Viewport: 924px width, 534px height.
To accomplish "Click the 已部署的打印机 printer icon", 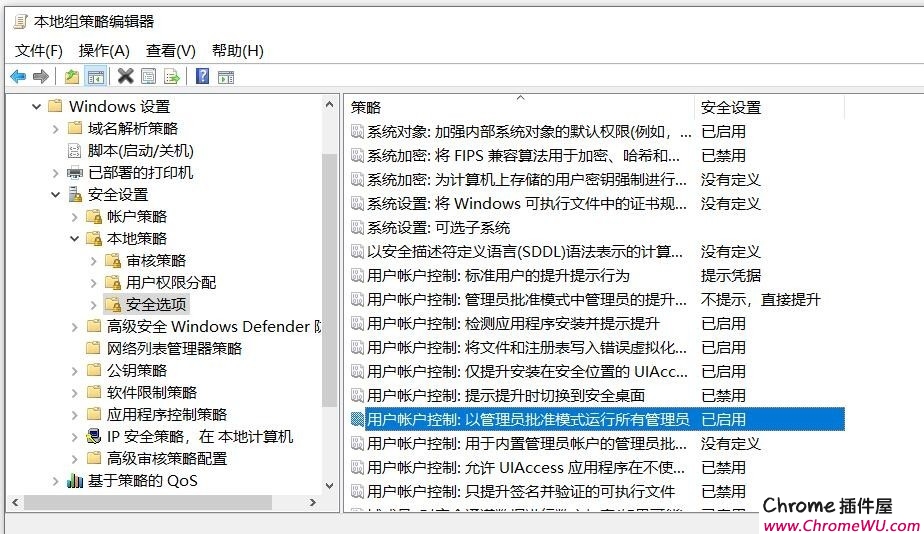I will (75, 173).
